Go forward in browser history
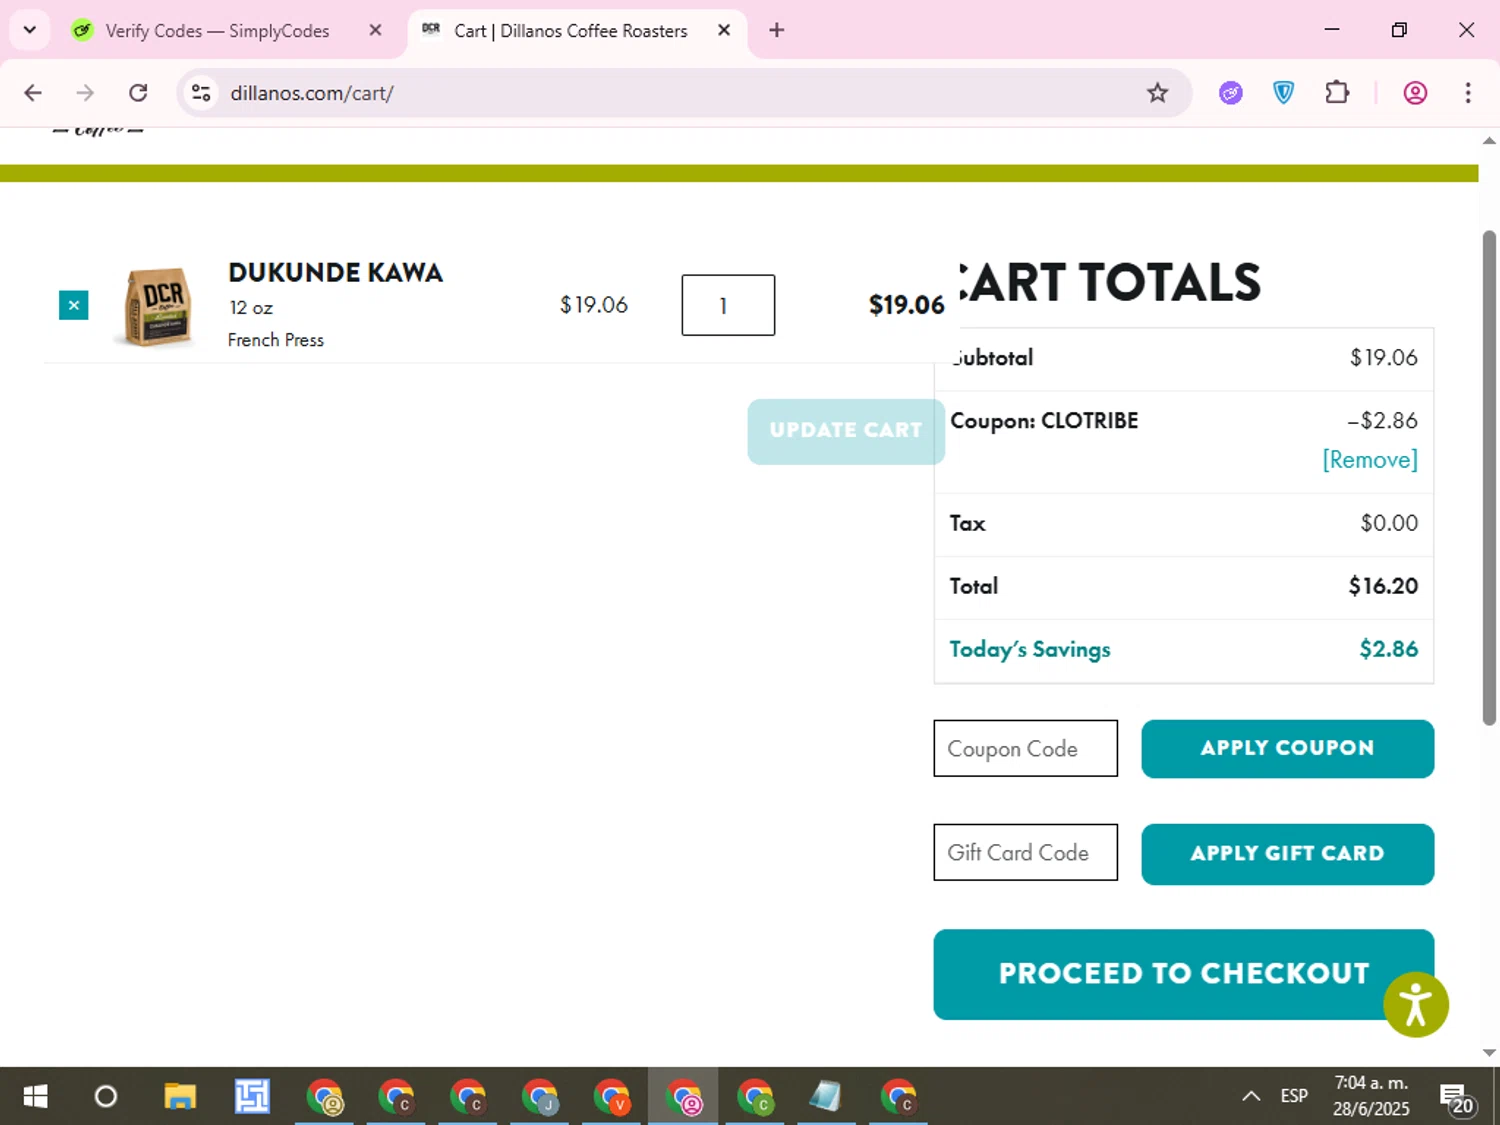This screenshot has height=1125, width=1500. [x=85, y=93]
